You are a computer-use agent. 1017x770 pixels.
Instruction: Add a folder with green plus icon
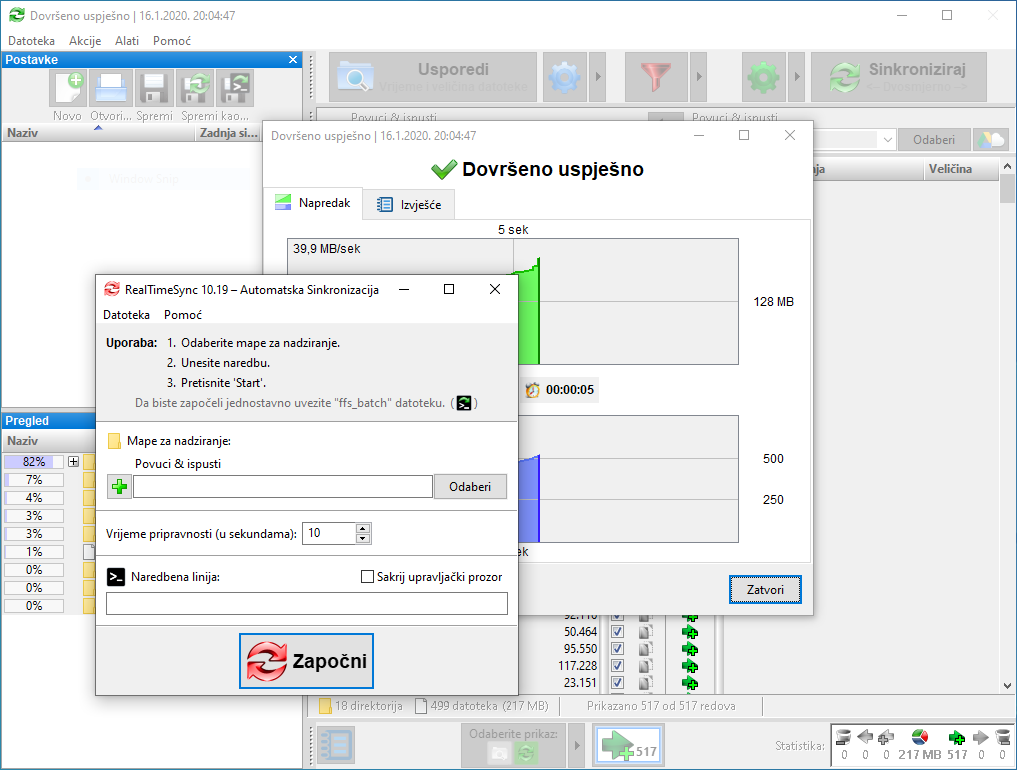click(119, 487)
